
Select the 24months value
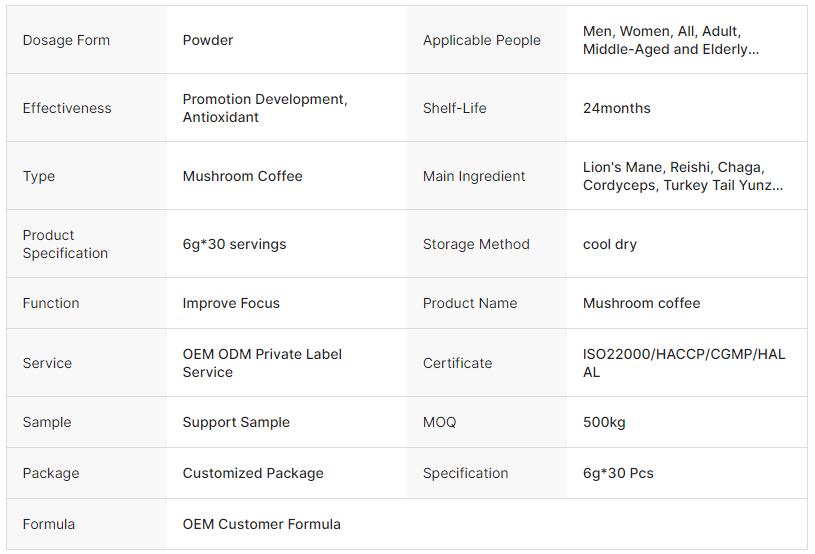coord(616,108)
